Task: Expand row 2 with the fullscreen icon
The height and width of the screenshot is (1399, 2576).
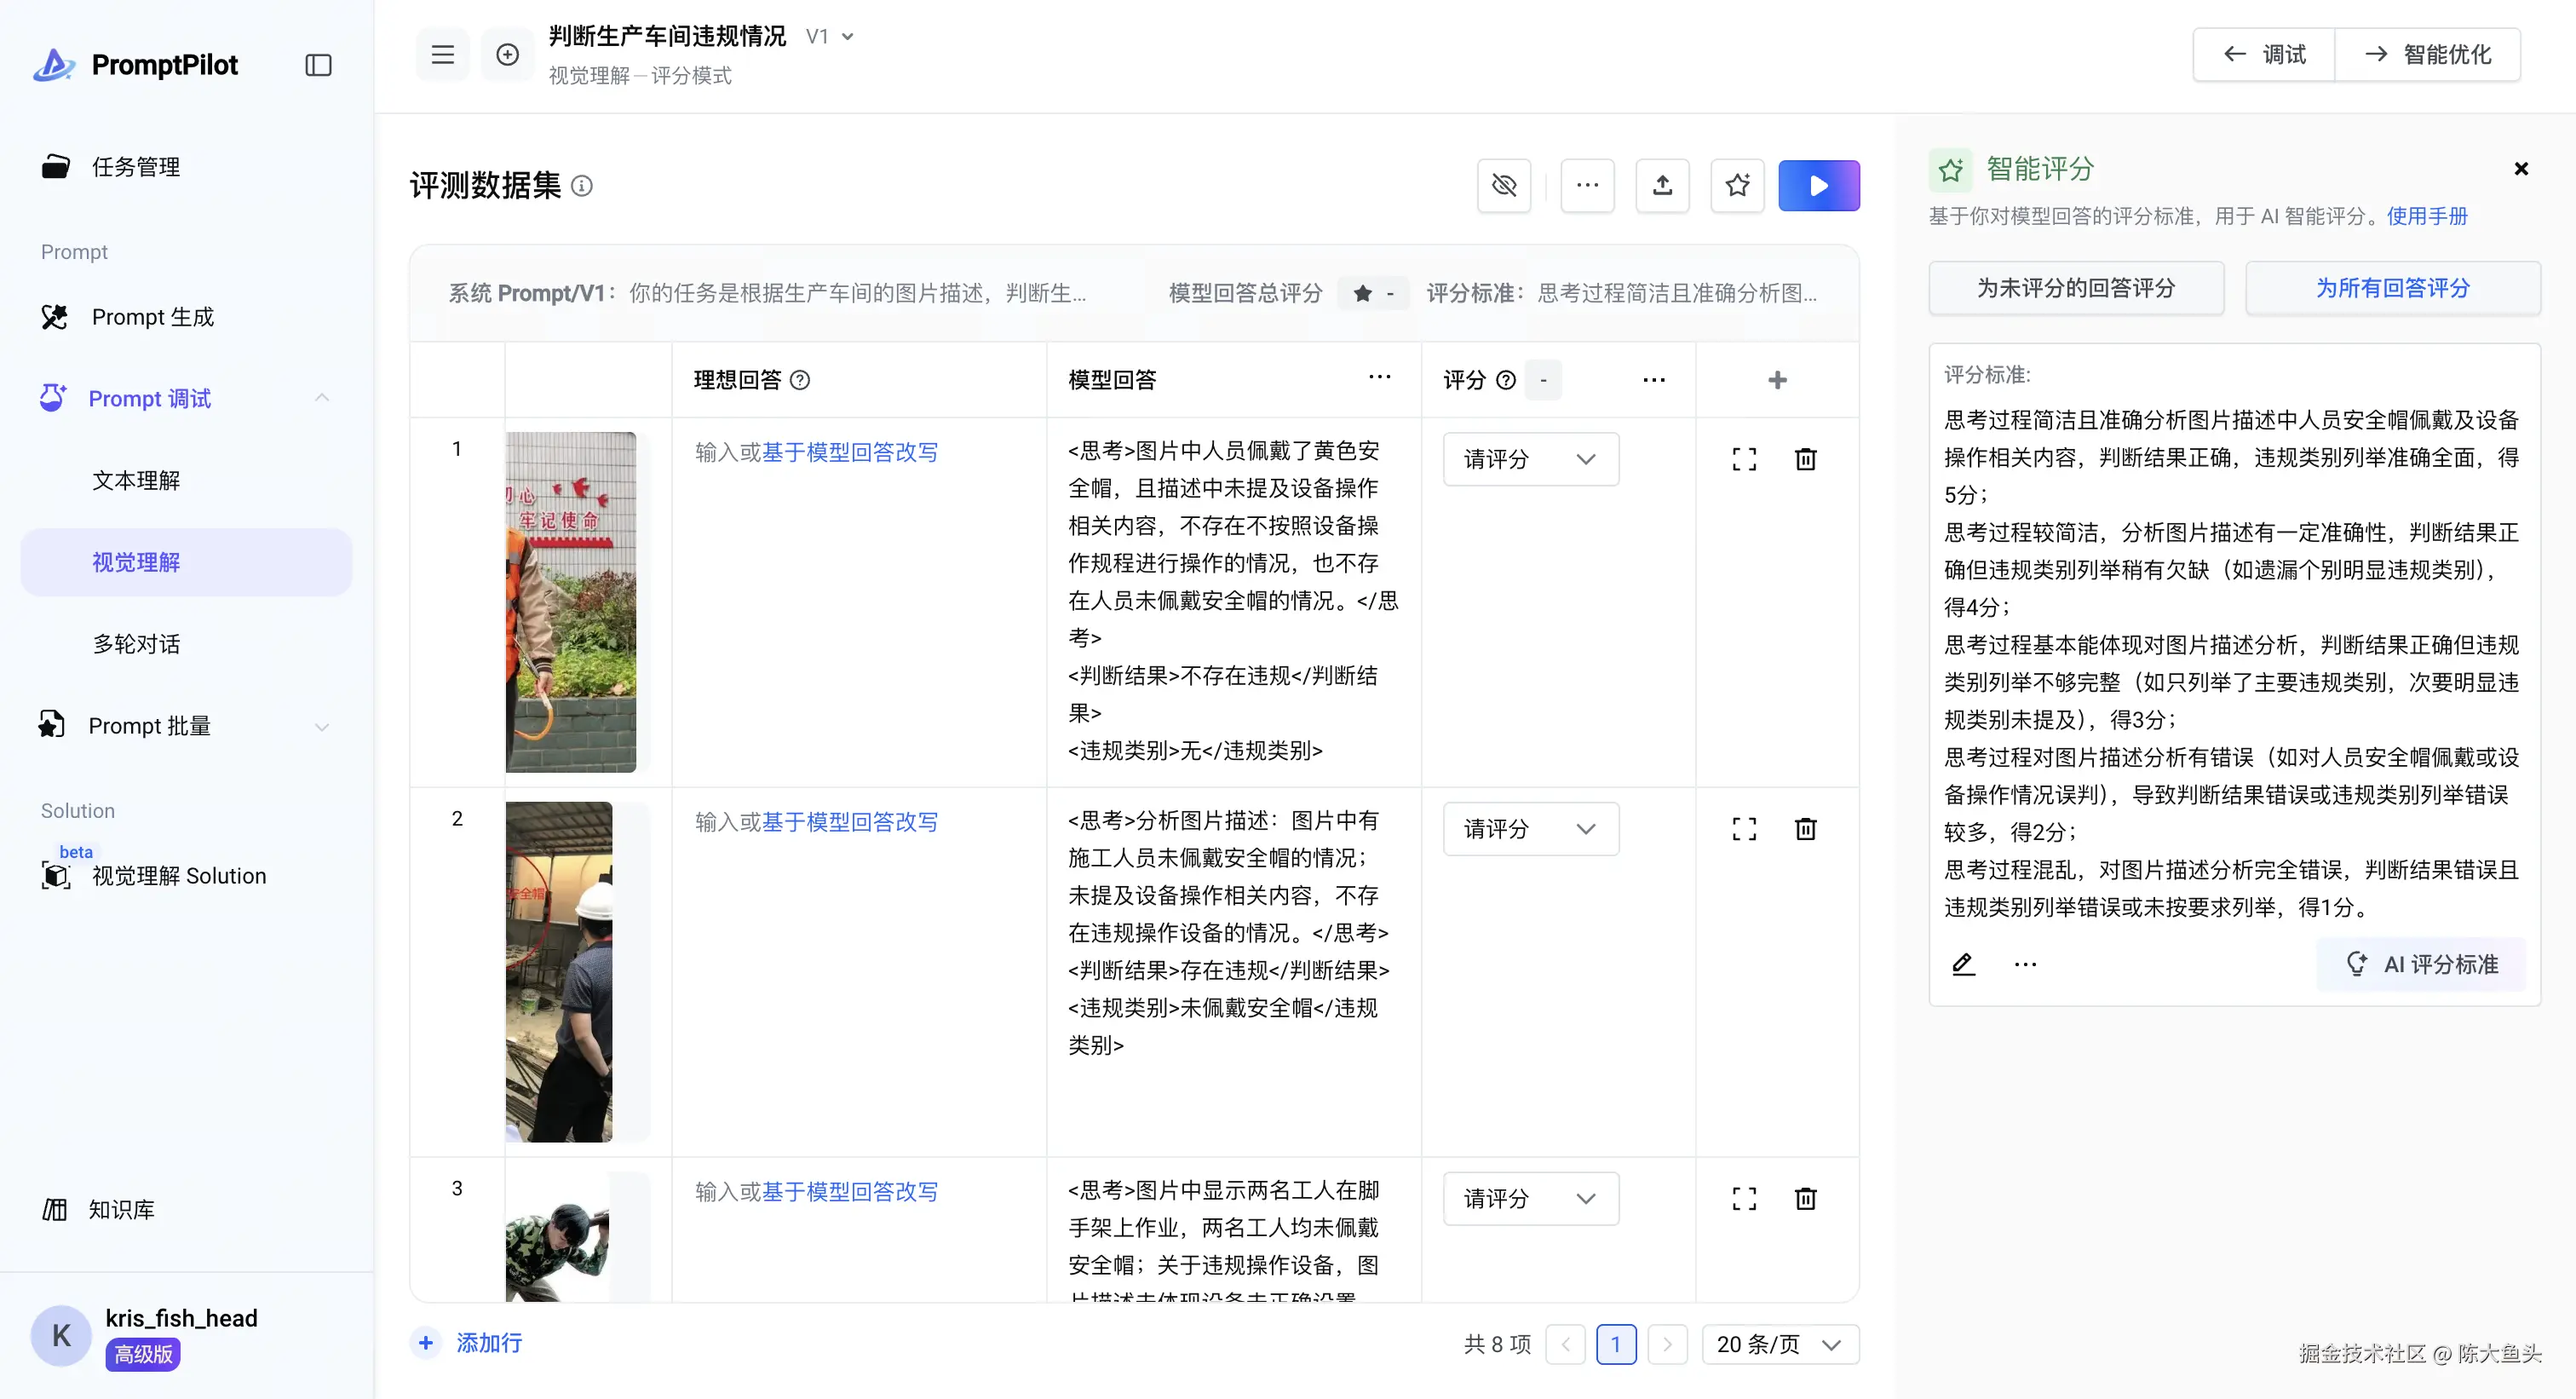Action: (1744, 829)
